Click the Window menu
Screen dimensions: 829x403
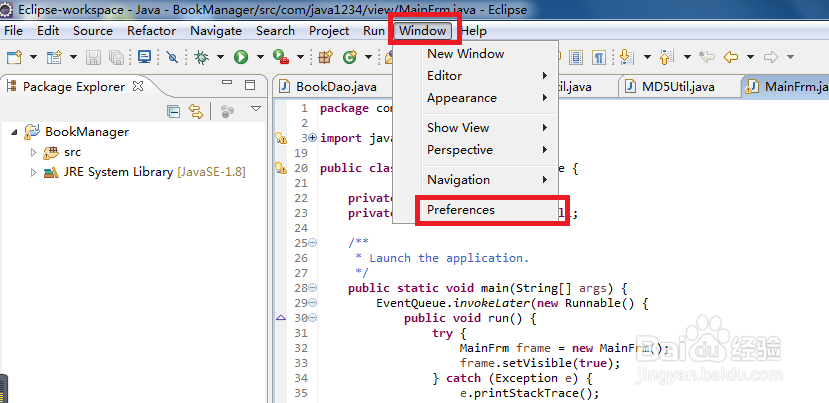(x=422, y=31)
